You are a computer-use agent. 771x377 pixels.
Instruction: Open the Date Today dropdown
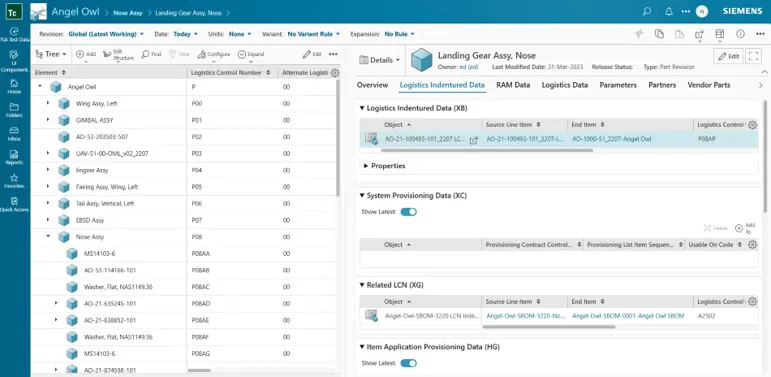(185, 34)
